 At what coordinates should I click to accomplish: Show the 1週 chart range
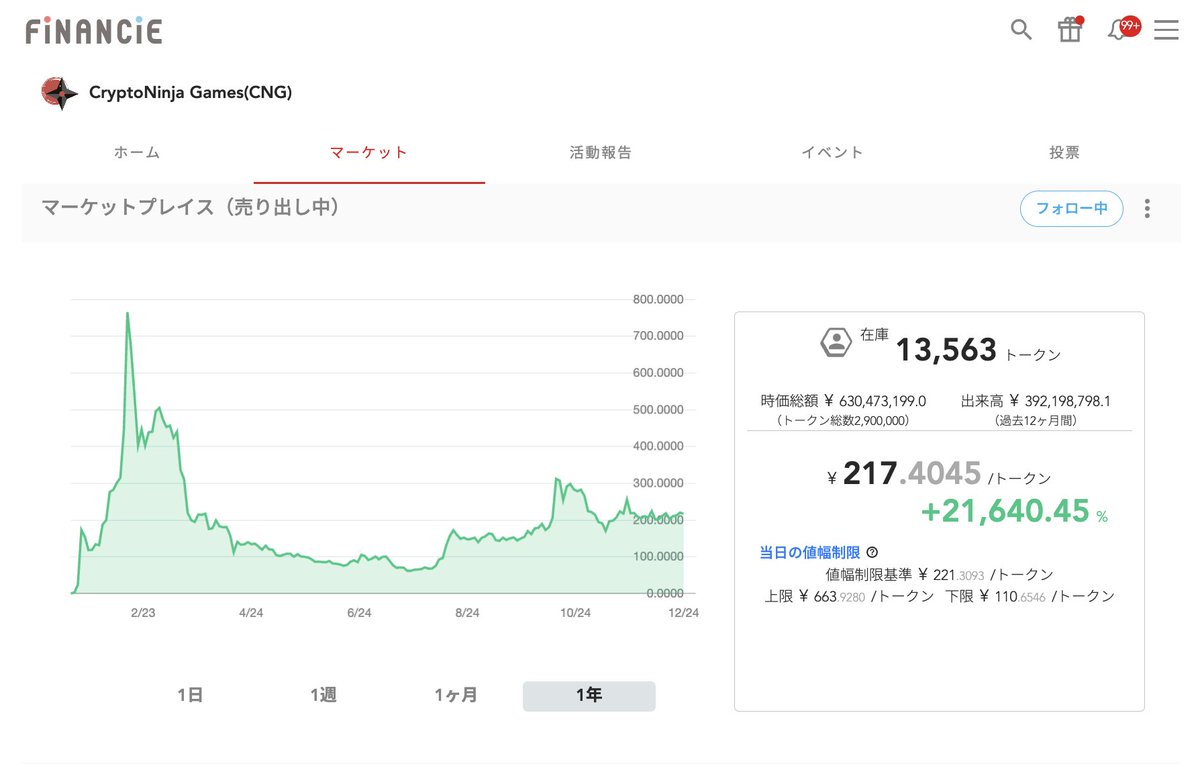pos(323,695)
